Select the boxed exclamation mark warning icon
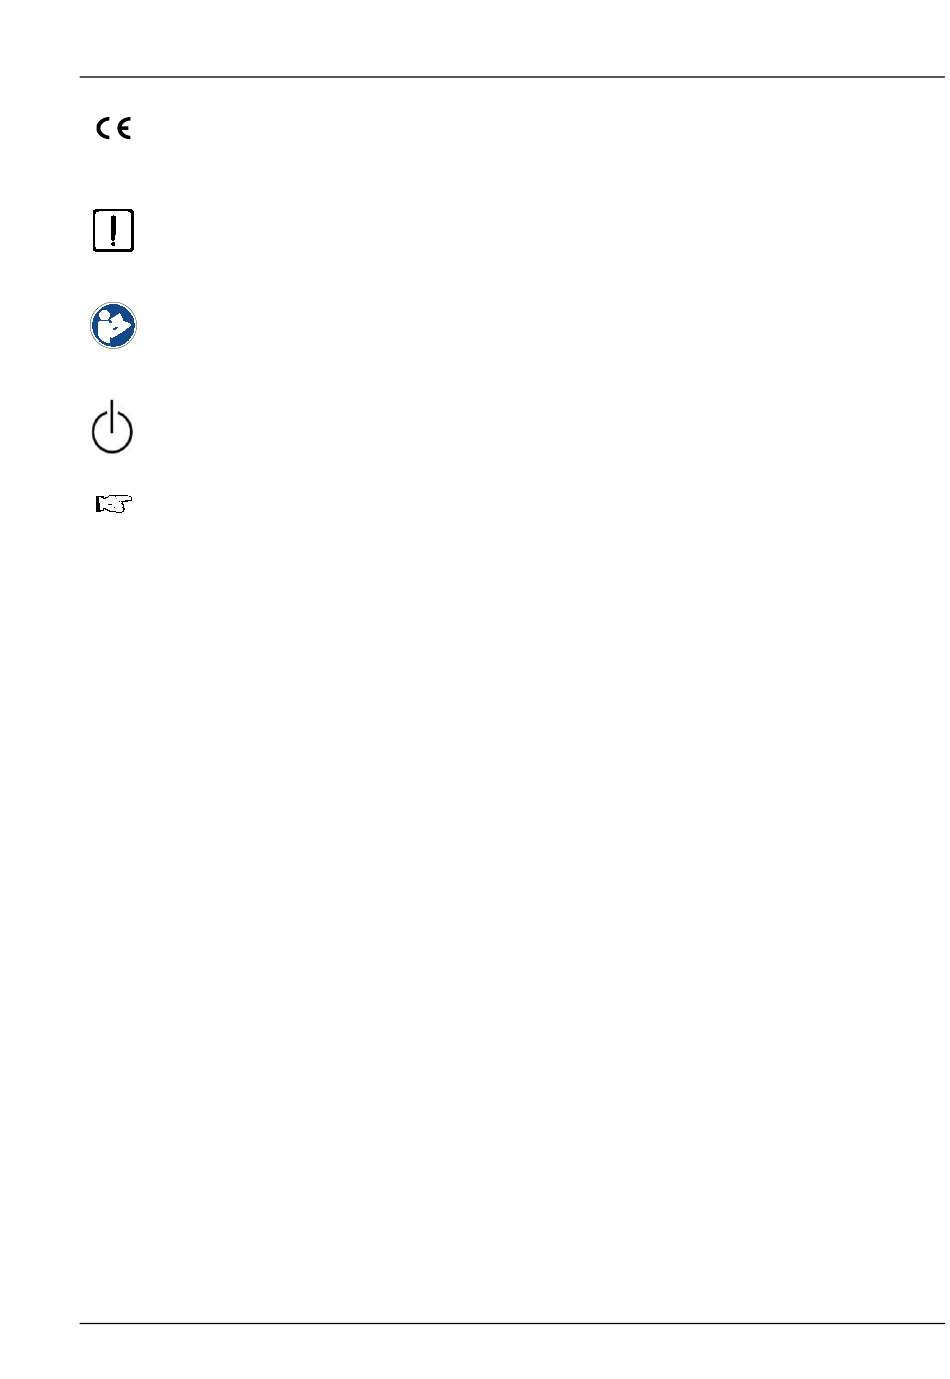950x1379 pixels. tap(113, 230)
